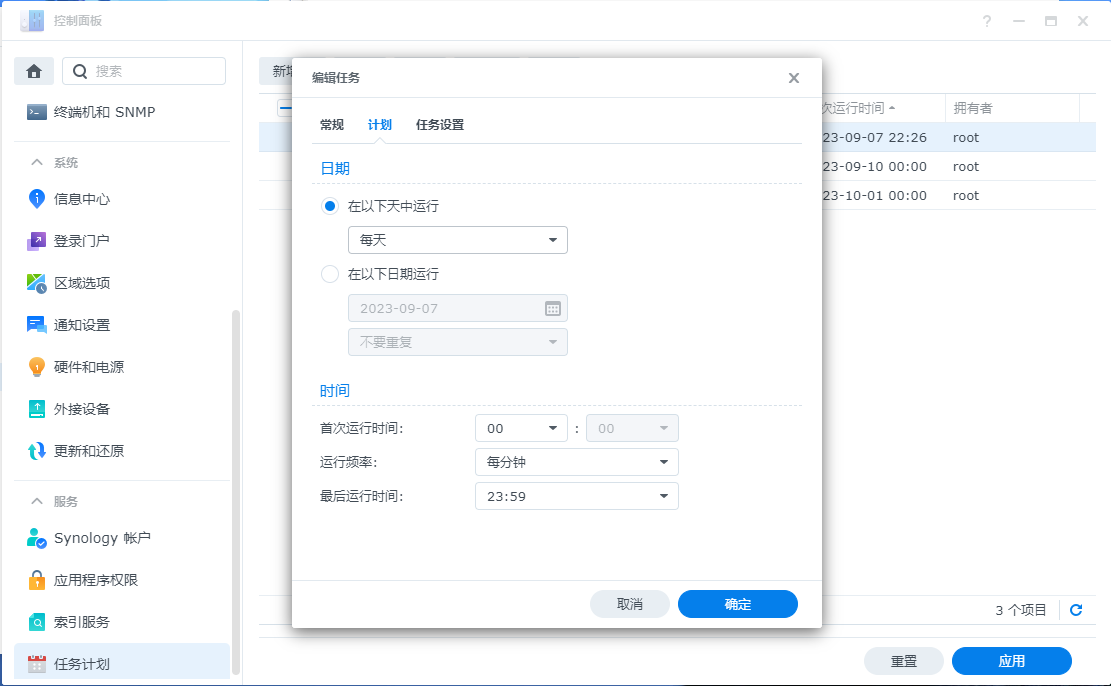
Task: Open the 最后运行时间 23:59 dropdown
Action: point(576,496)
